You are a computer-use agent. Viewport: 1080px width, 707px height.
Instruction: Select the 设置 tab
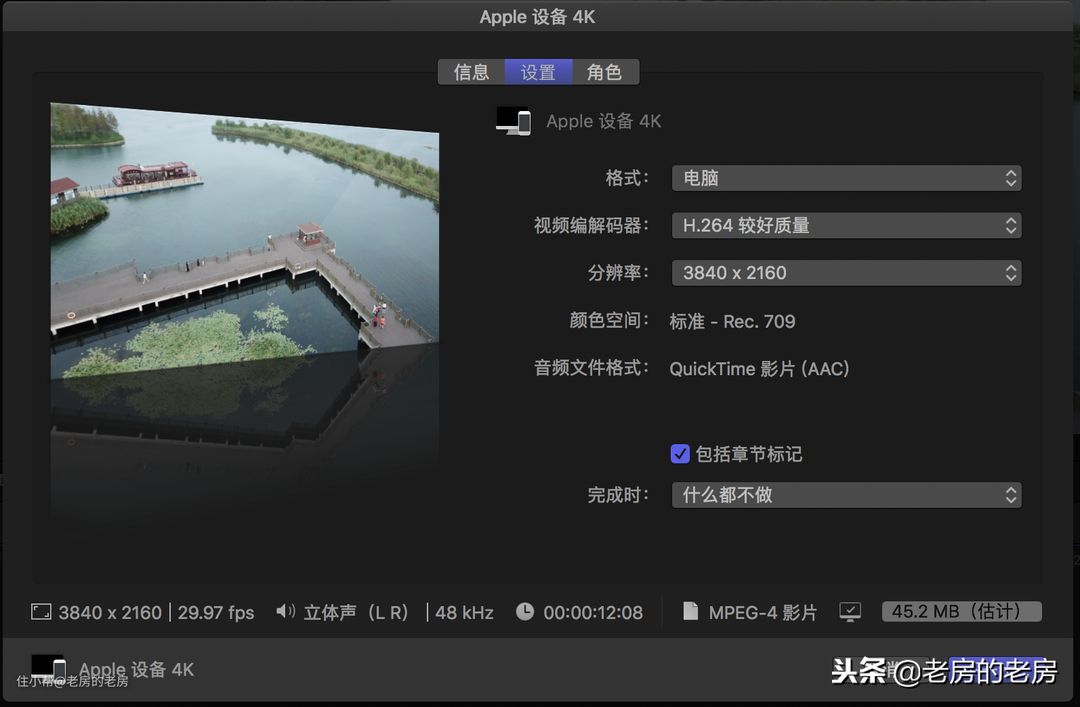pos(538,72)
